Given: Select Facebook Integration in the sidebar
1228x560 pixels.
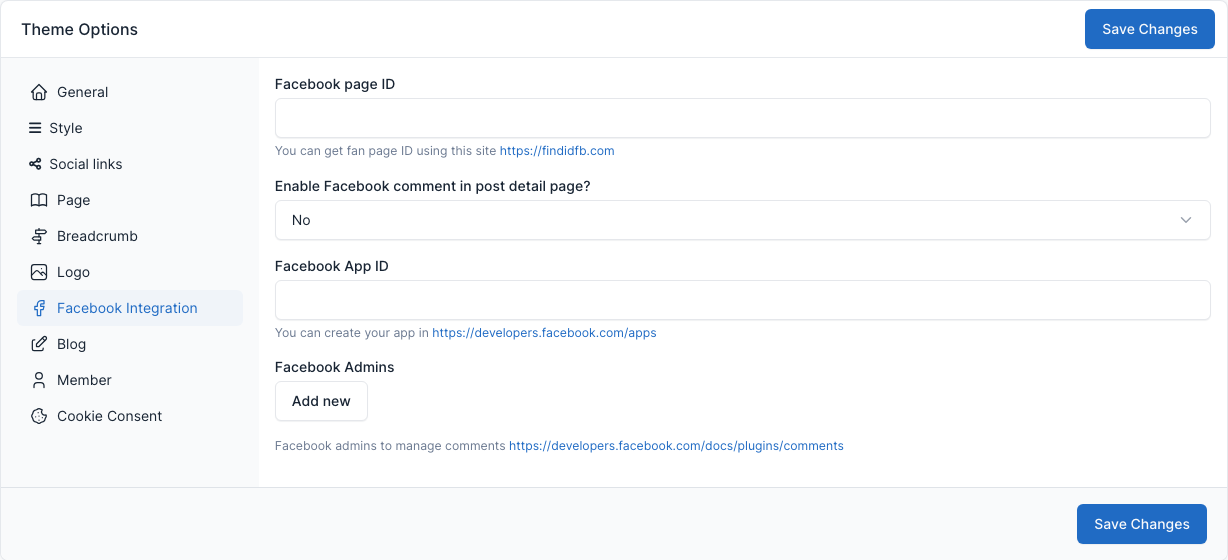Looking at the screenshot, I should point(130,308).
